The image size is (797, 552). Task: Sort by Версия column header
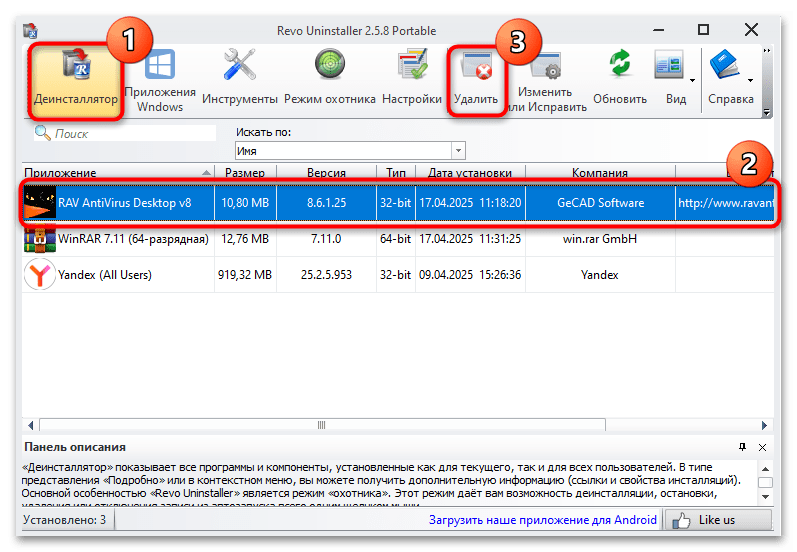click(326, 172)
